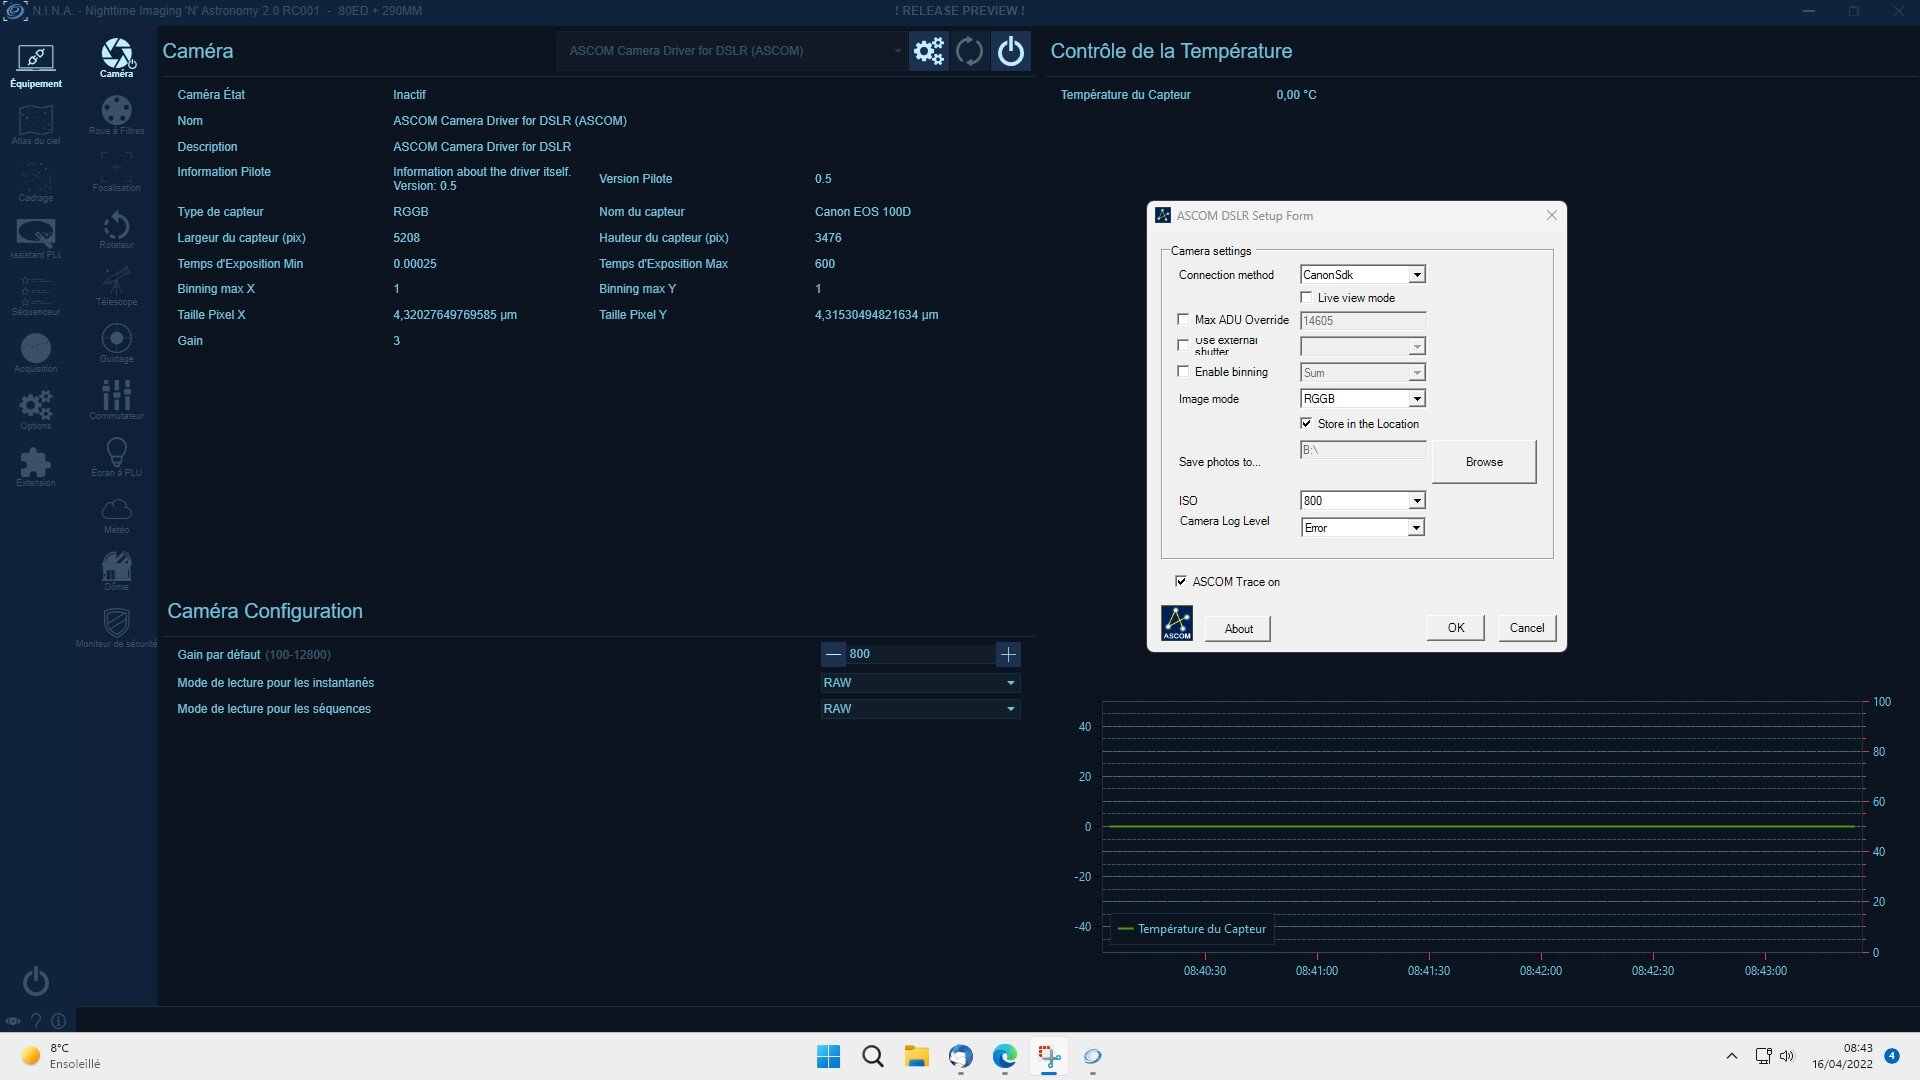Toggle the Max ADU Override checkbox

pos(1184,320)
